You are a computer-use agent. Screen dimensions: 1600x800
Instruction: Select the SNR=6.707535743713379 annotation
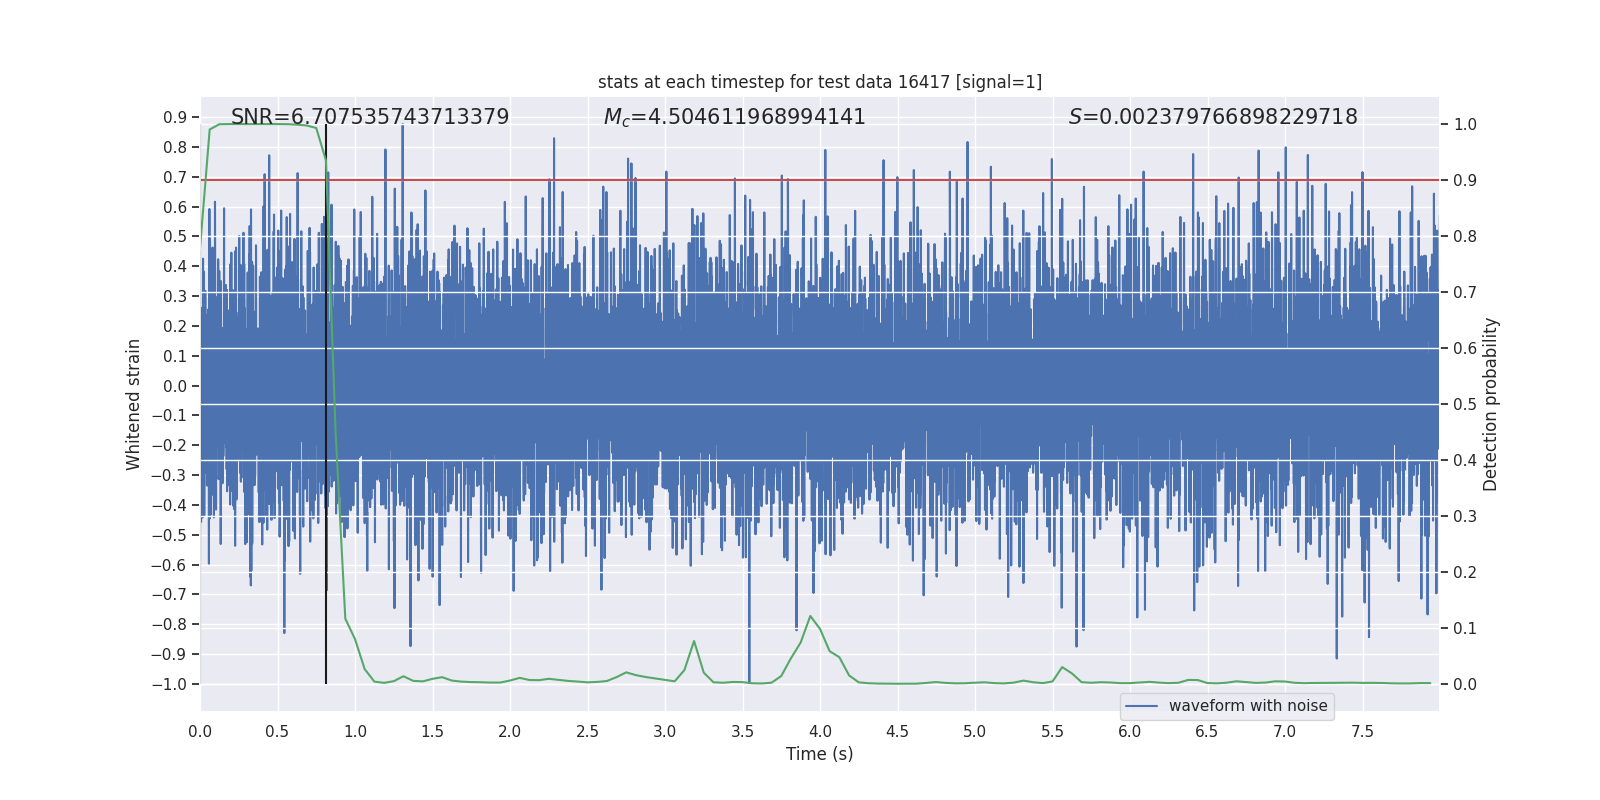(x=370, y=117)
